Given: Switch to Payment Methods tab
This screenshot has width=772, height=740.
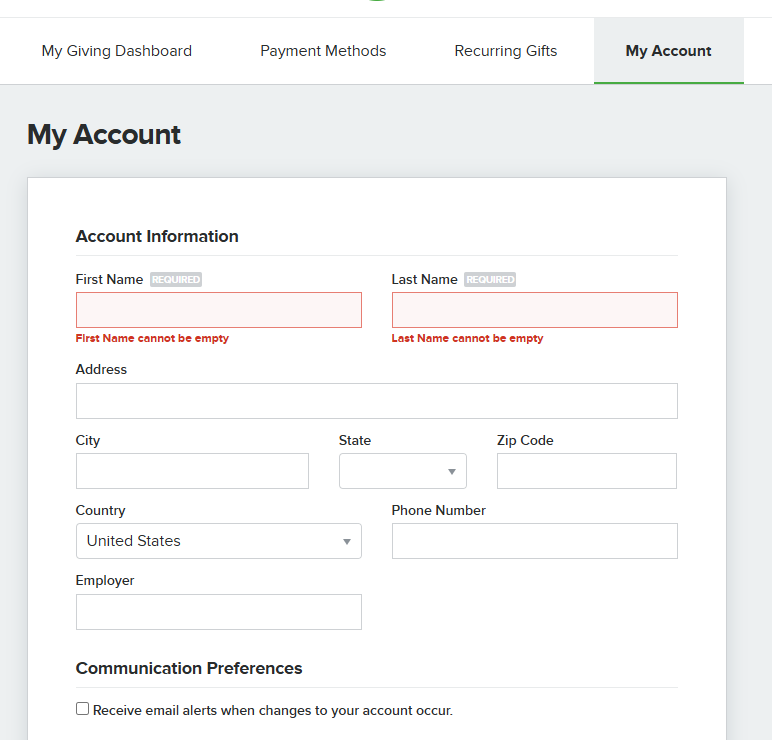Looking at the screenshot, I should (323, 51).
